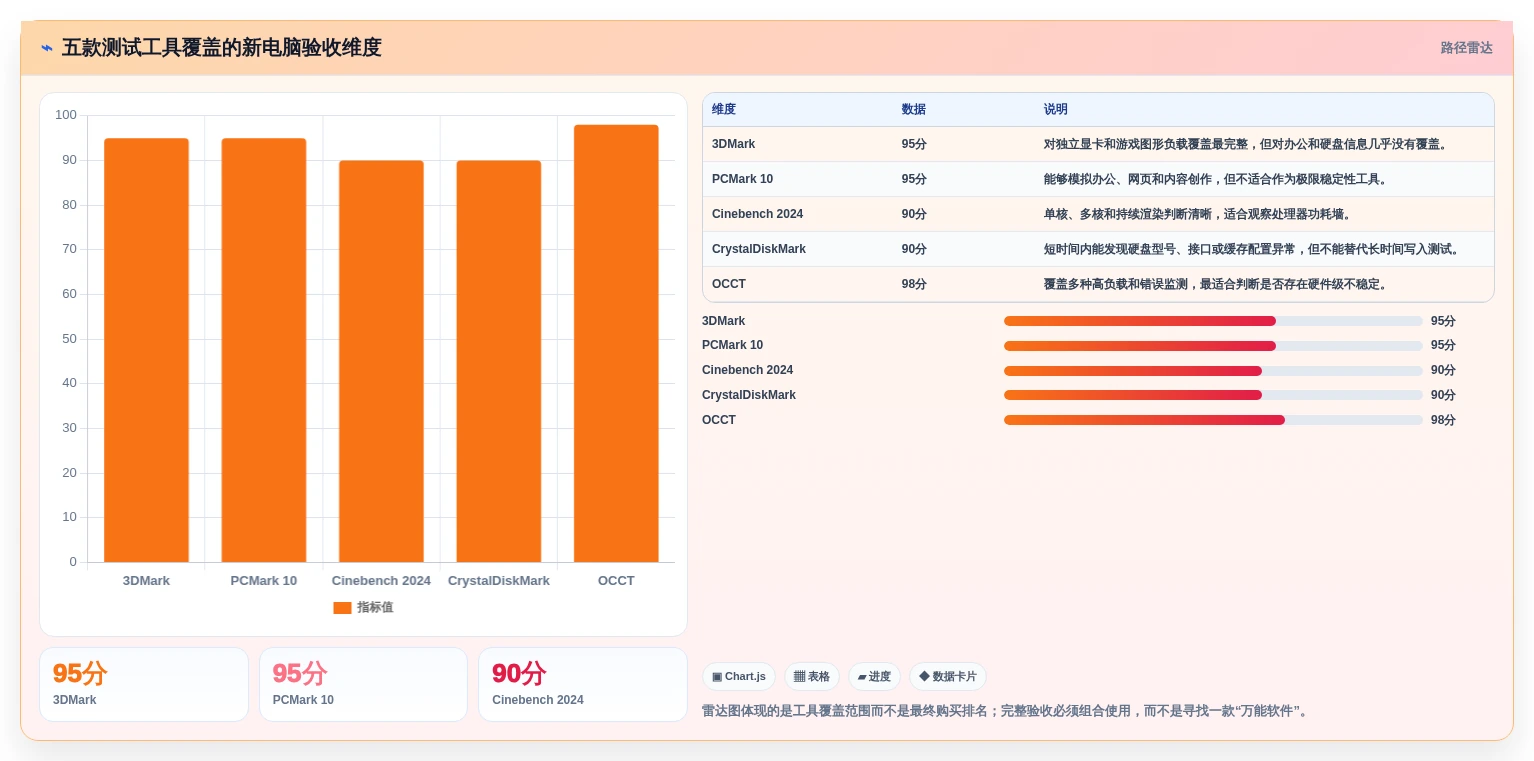Open the Cinebench 2024 90分 data card
Image resolution: width=1534 pixels, height=761 pixels.
583,684
